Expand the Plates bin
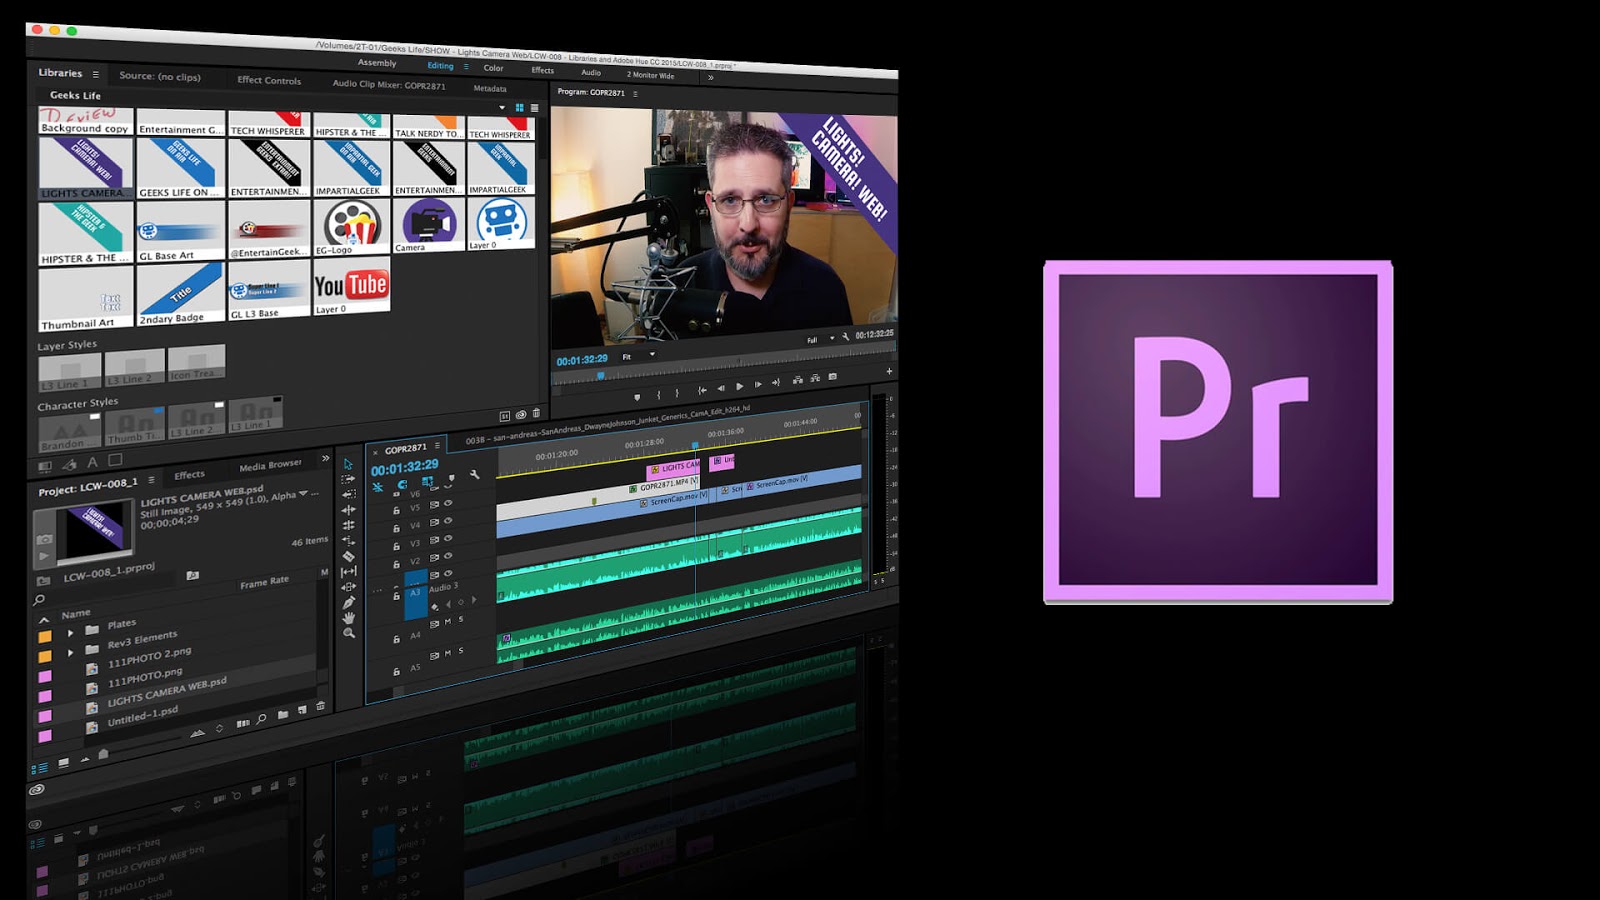The width and height of the screenshot is (1600, 900). (x=70, y=633)
